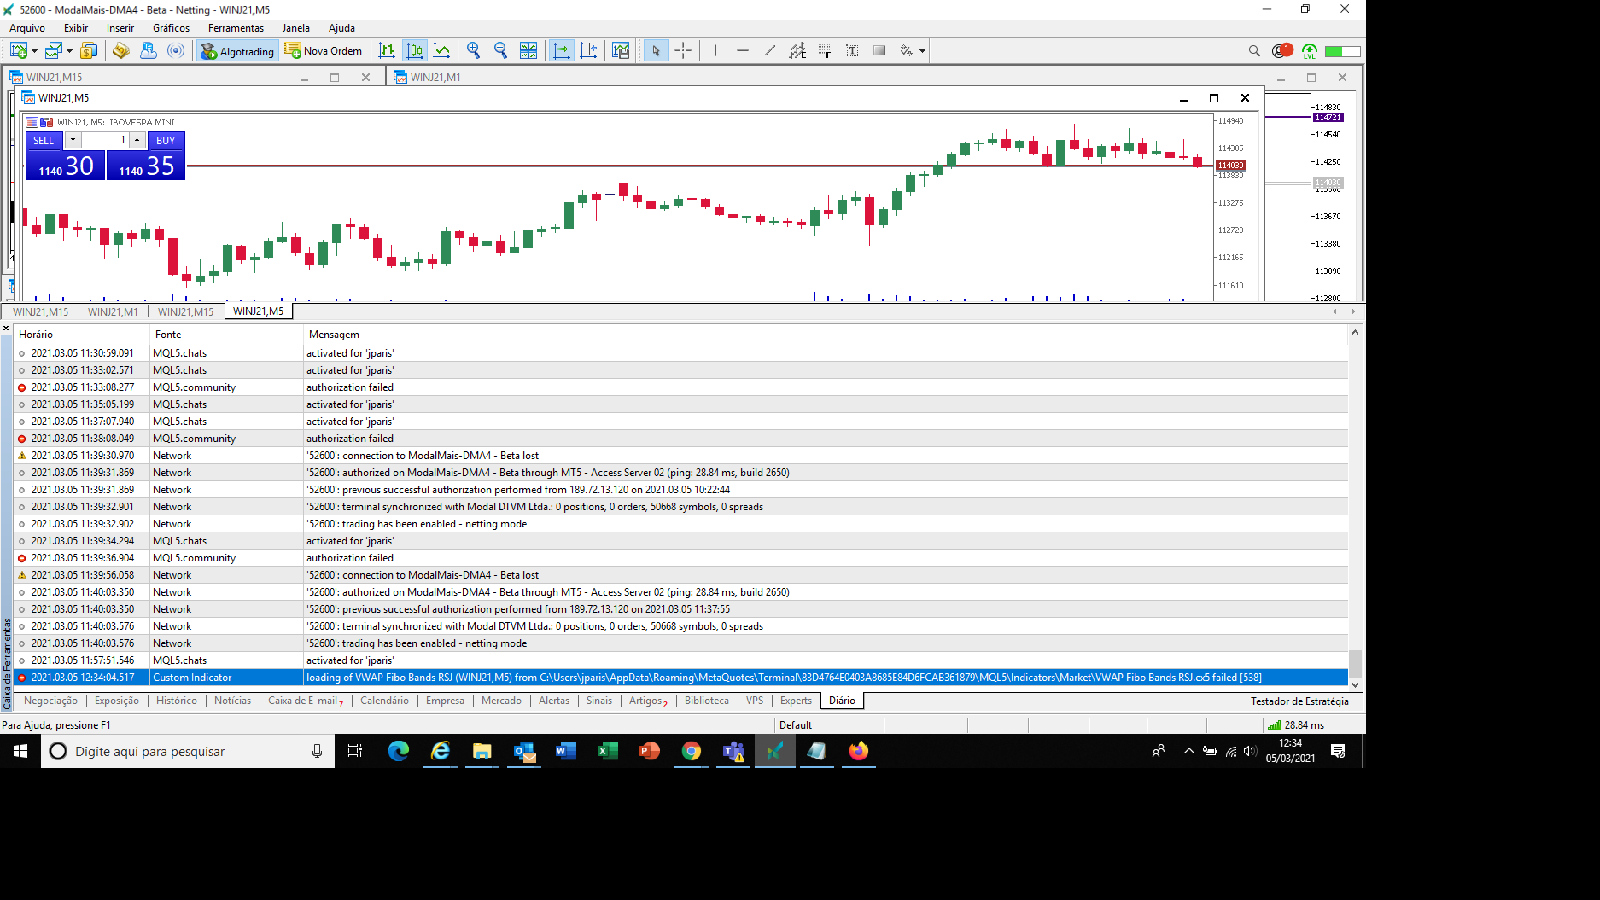Select the text label drawing tool

click(852, 51)
